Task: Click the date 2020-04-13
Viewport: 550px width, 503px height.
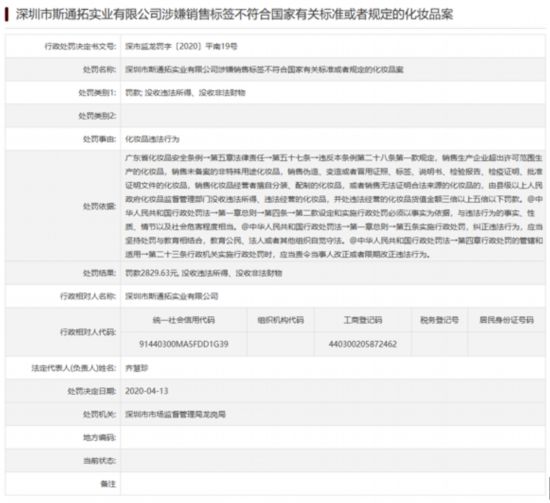Action: click(147, 391)
